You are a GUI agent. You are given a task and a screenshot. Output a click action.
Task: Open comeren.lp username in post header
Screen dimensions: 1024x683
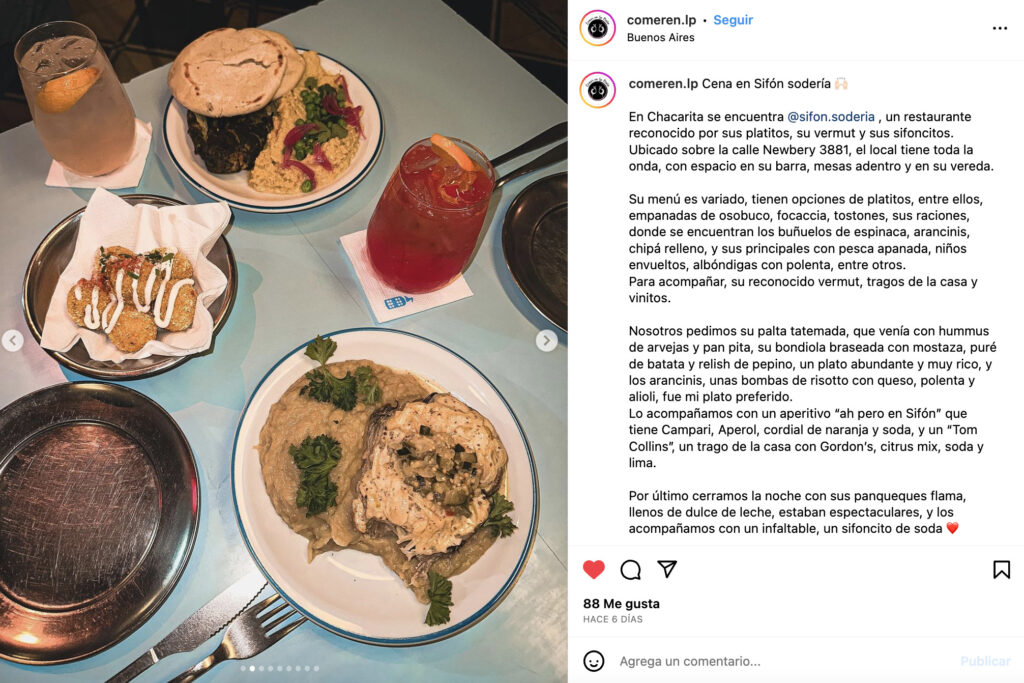click(661, 20)
